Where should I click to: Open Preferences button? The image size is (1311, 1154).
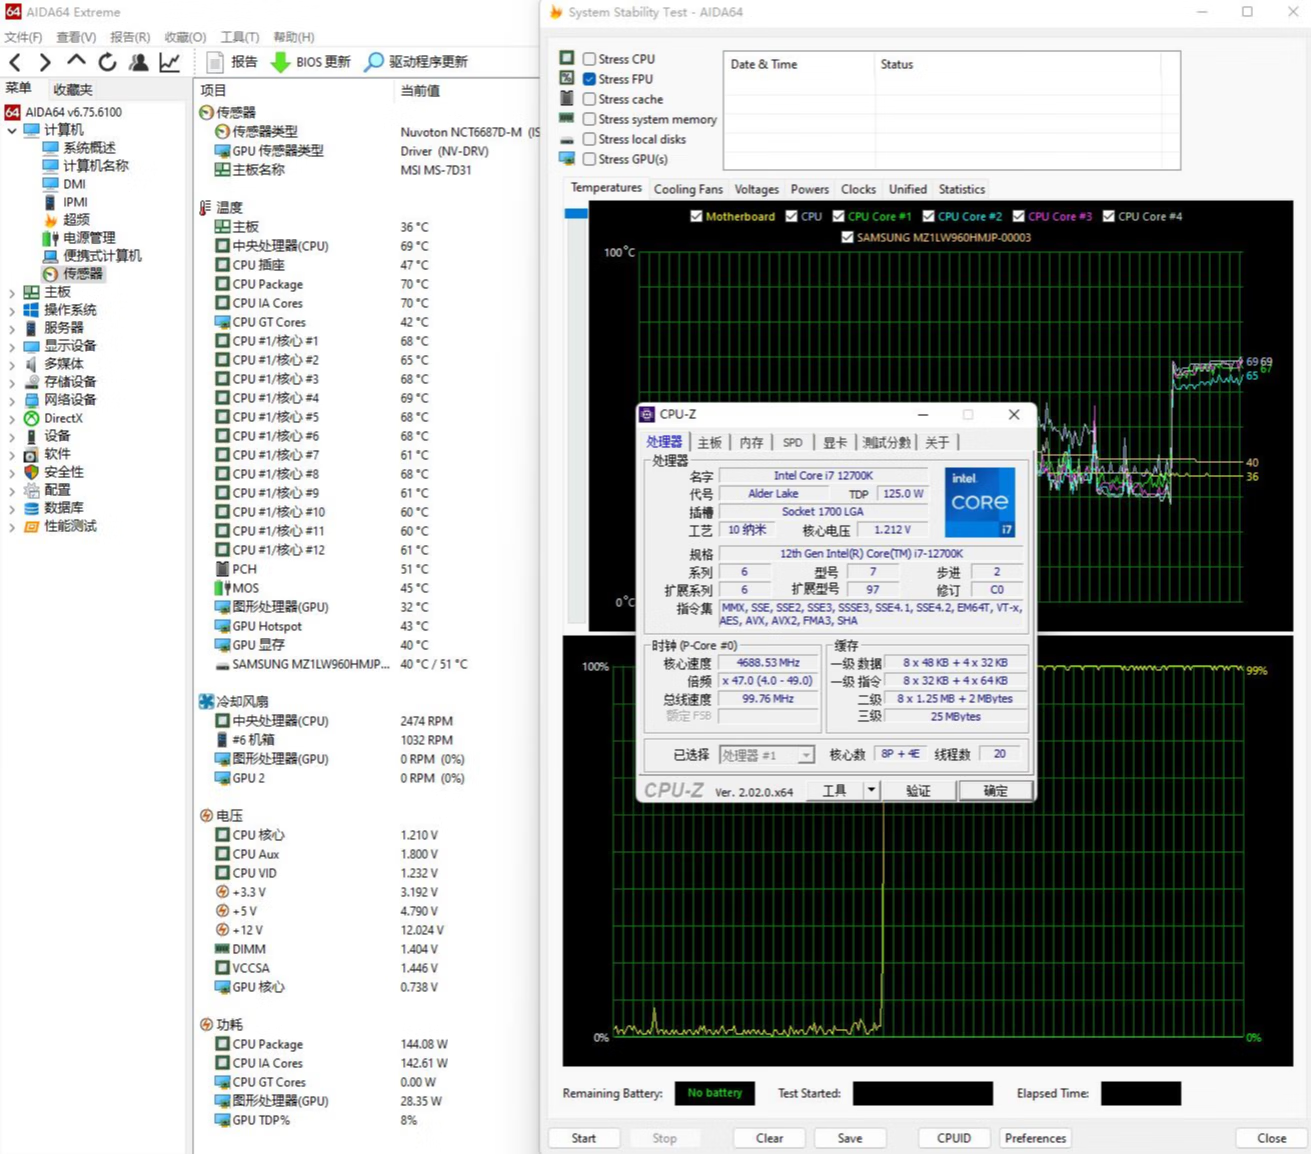pos(1035,1138)
